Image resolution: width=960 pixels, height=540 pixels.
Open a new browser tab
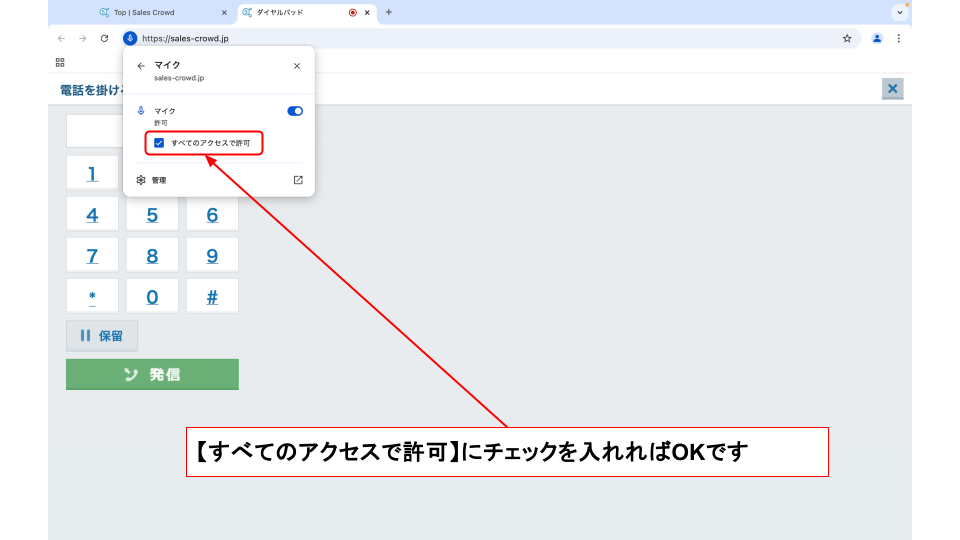389,12
